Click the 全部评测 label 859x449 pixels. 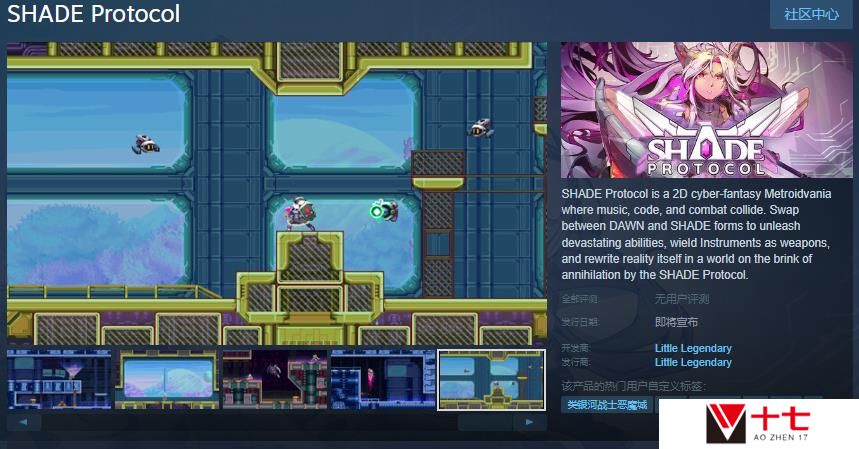point(580,299)
